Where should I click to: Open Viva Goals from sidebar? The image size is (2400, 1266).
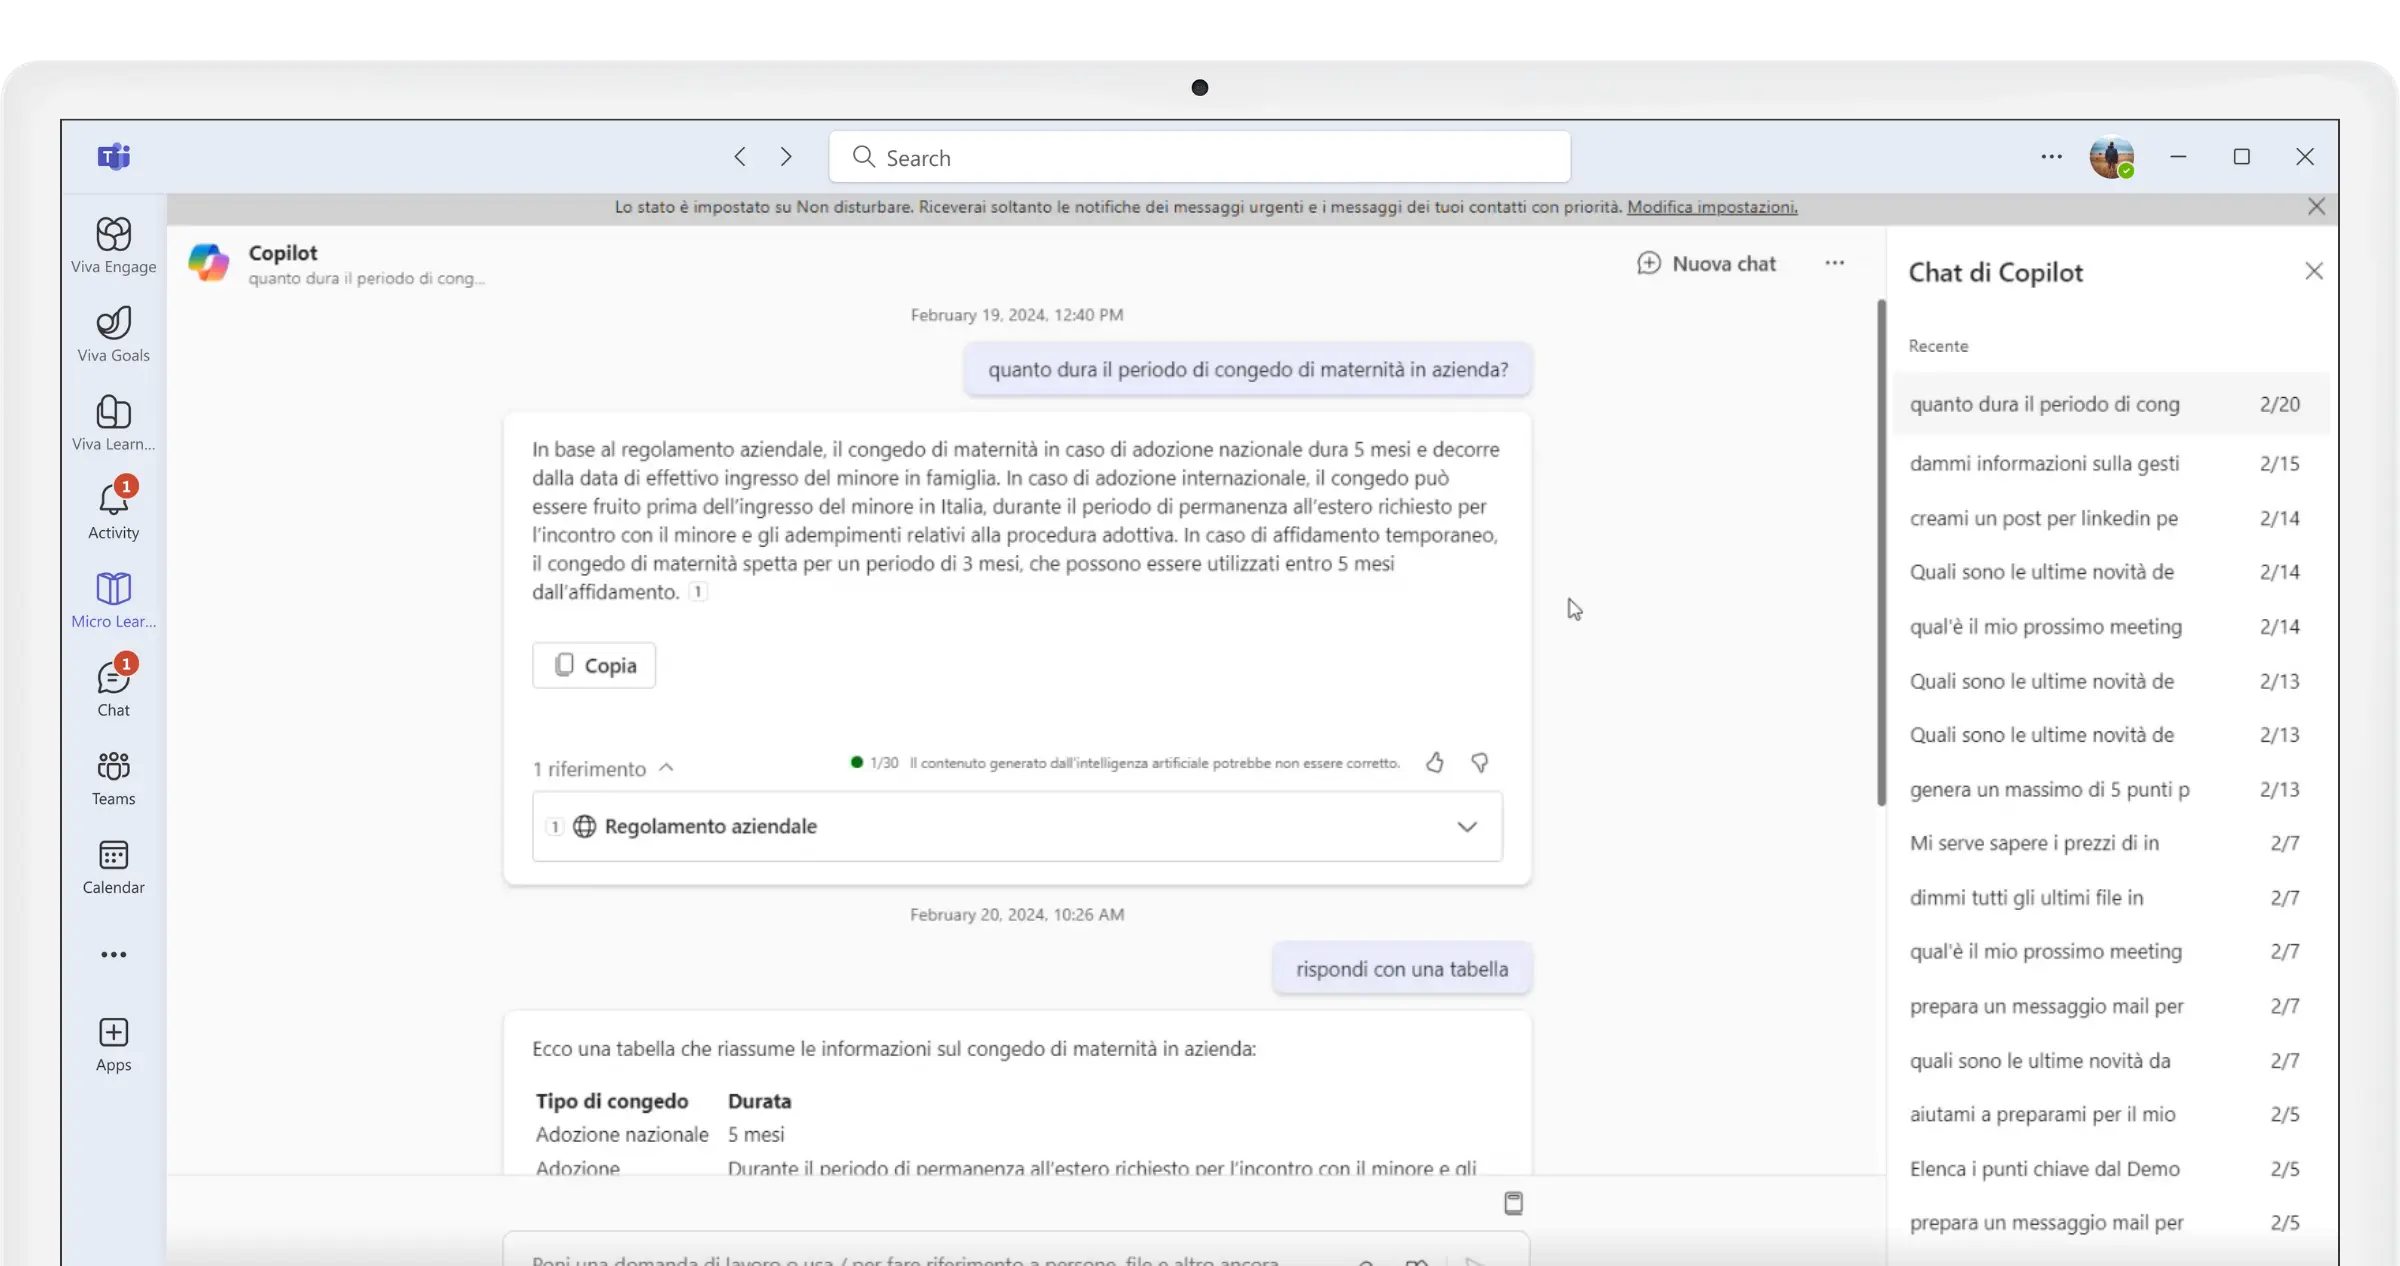pyautogui.click(x=113, y=334)
